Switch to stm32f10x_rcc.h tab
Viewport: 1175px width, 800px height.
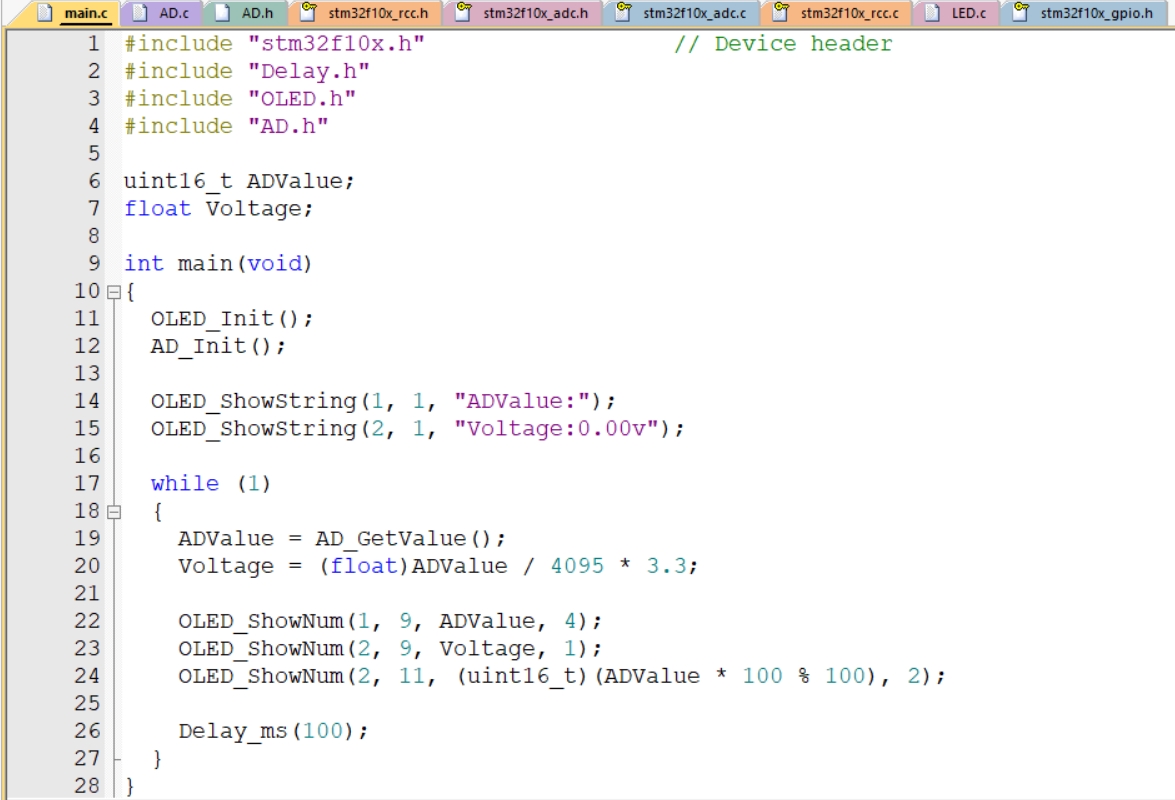coord(366,13)
